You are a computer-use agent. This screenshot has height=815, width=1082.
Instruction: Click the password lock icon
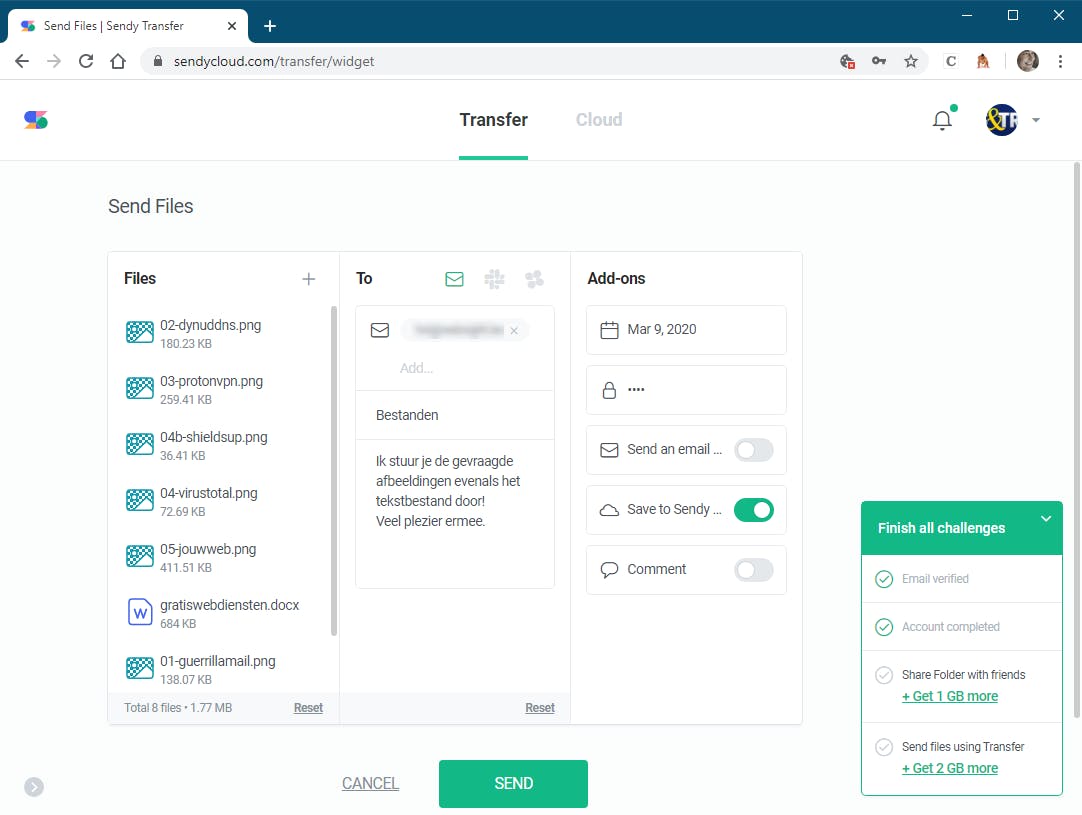click(x=609, y=390)
